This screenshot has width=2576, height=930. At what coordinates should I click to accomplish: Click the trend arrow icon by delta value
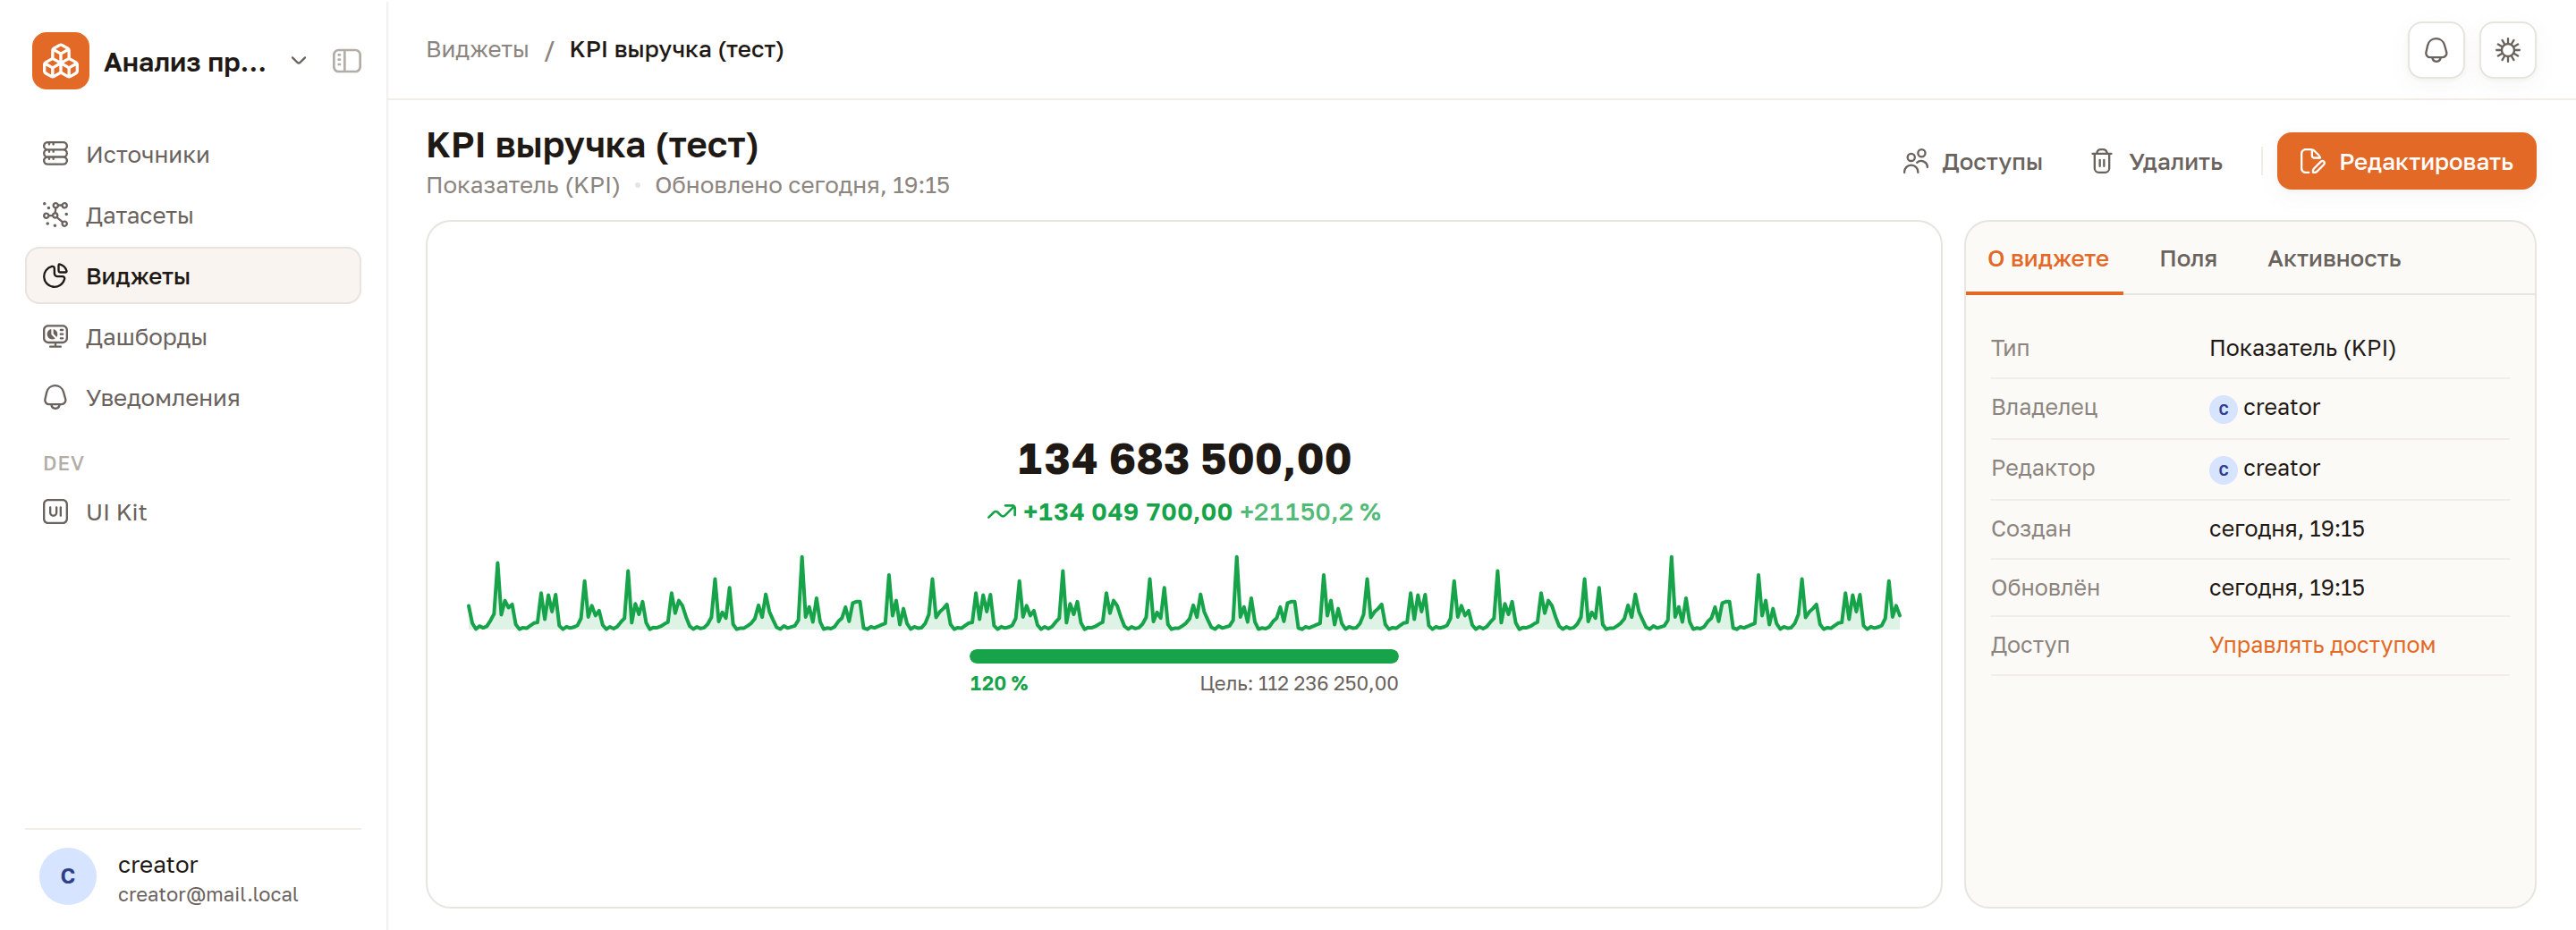[x=1001, y=512]
